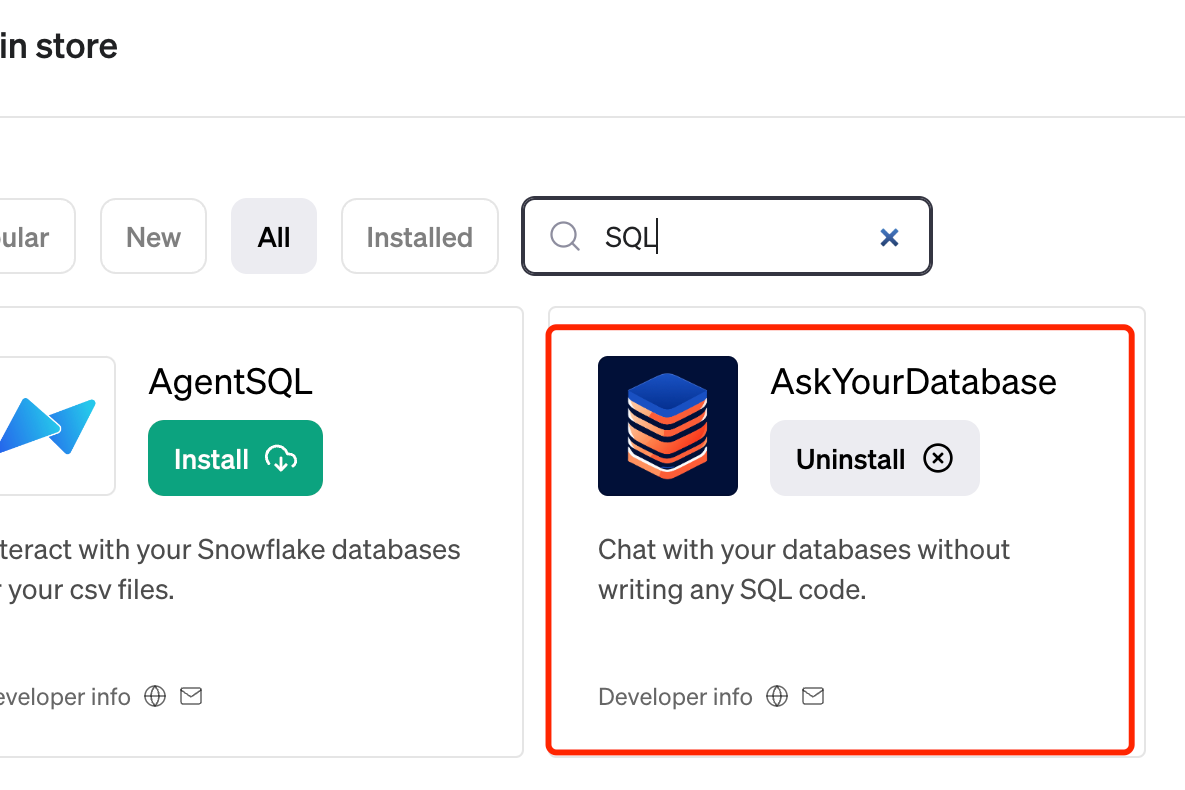Image resolution: width=1185 pixels, height=790 pixels.
Task: Select the All plugins filter
Action: click(x=273, y=237)
